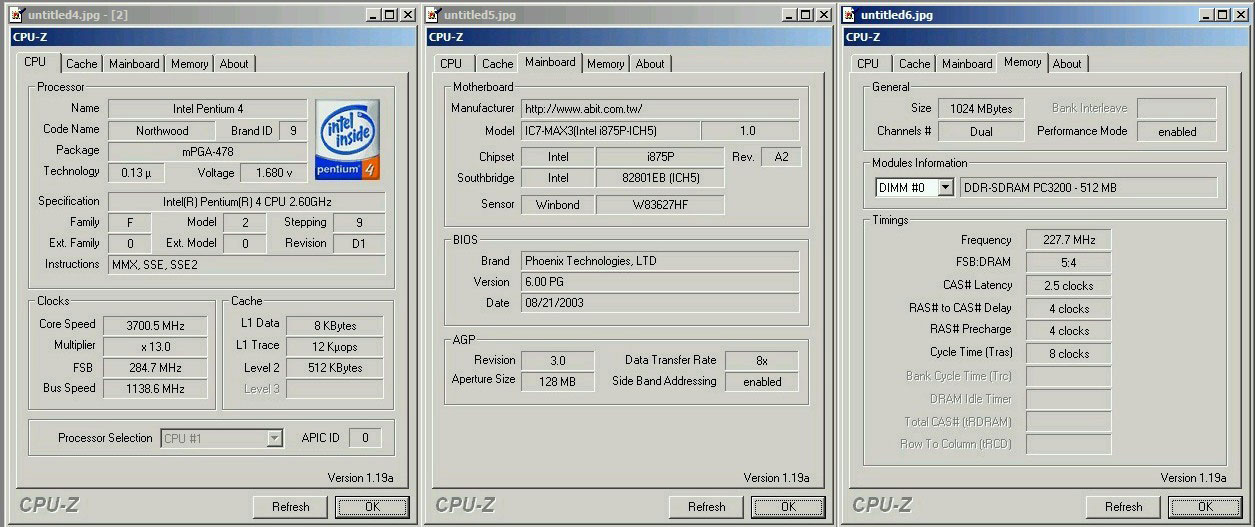Click the Performance Mode value enabled
1255x527 pixels.
point(1177,132)
